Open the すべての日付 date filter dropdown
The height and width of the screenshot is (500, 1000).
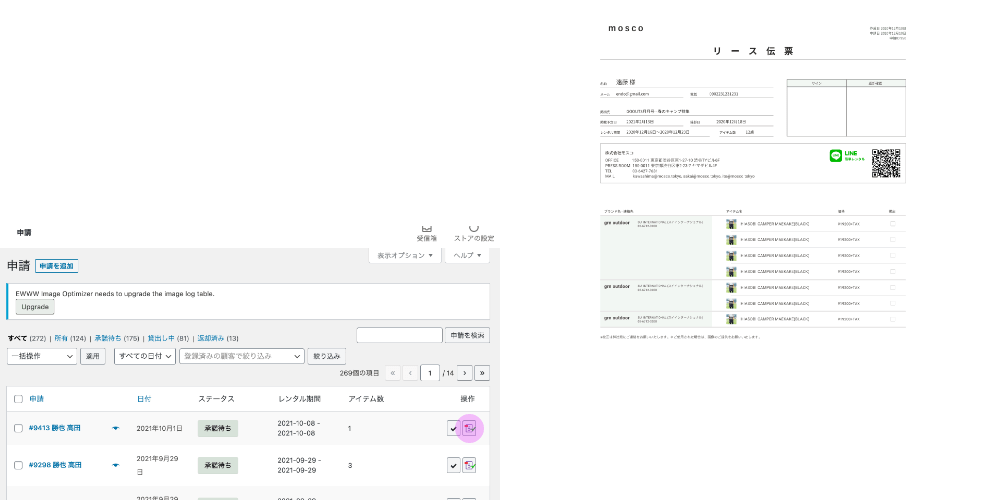[x=144, y=356]
